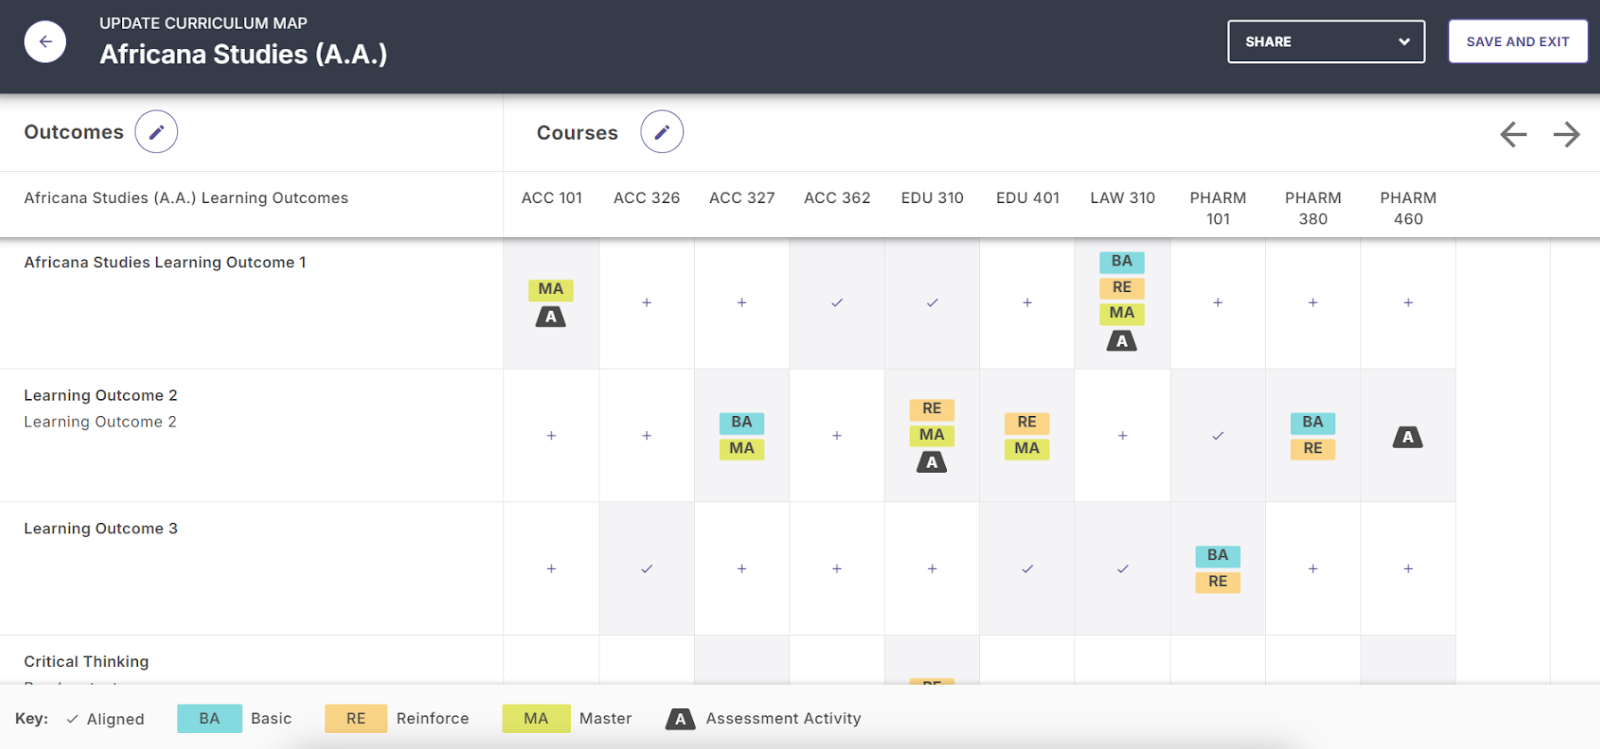Click the yellow MA Master swatch in the key
This screenshot has width=1600, height=749.
pos(536,719)
